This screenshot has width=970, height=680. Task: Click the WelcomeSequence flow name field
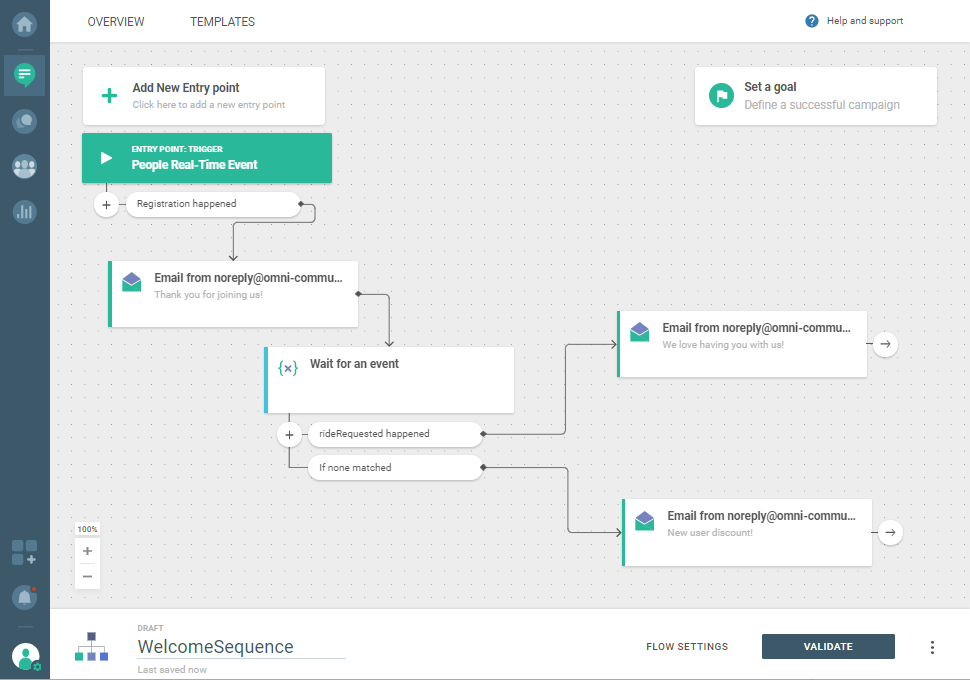tap(240, 647)
